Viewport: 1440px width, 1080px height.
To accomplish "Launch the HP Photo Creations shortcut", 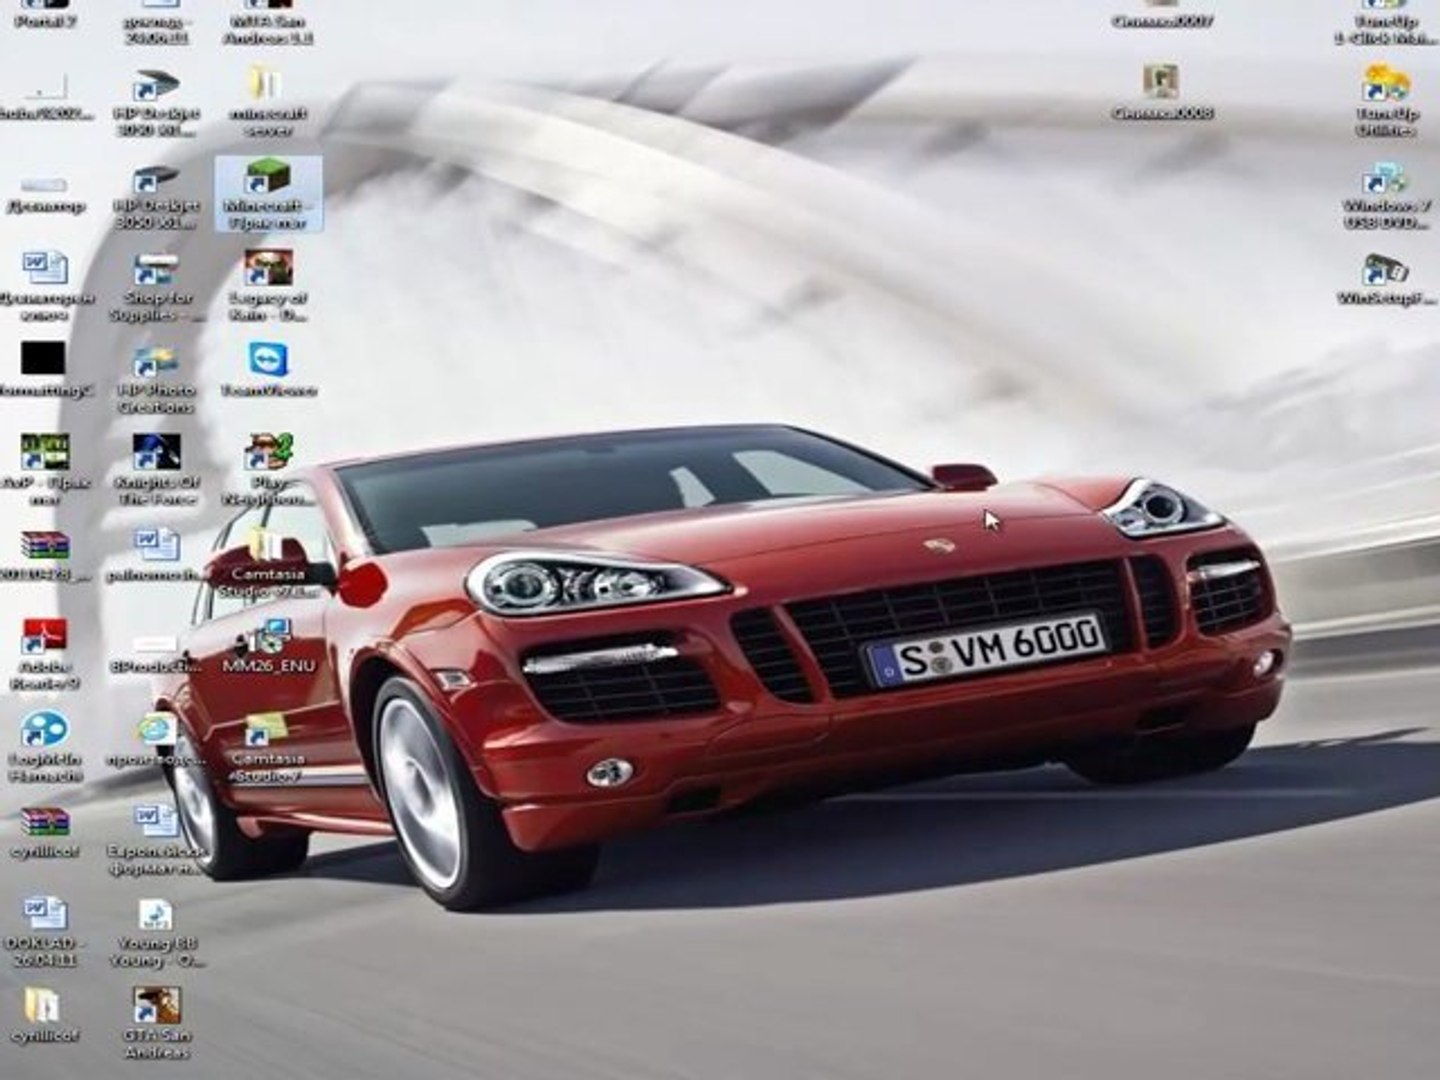I will [x=156, y=379].
